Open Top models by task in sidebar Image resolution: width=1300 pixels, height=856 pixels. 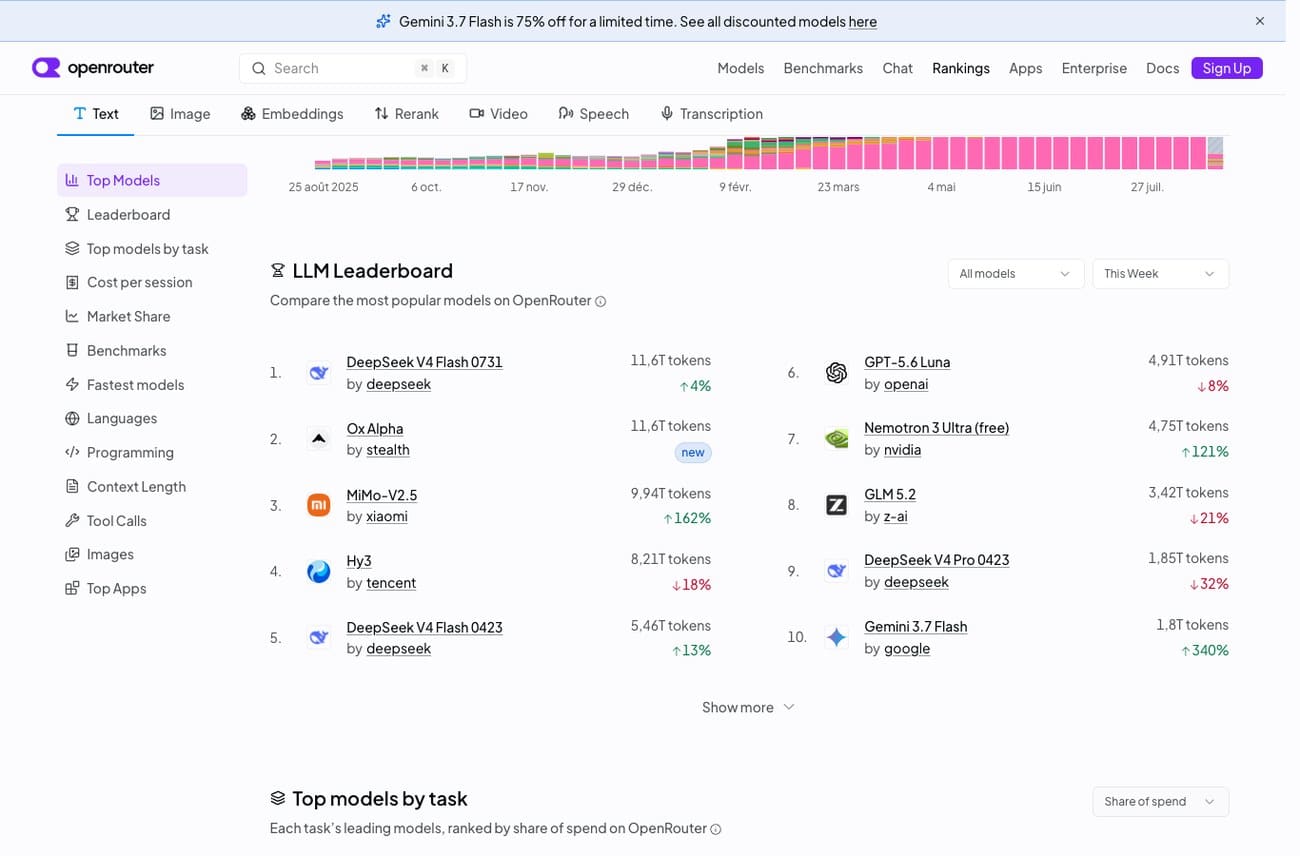(152, 249)
